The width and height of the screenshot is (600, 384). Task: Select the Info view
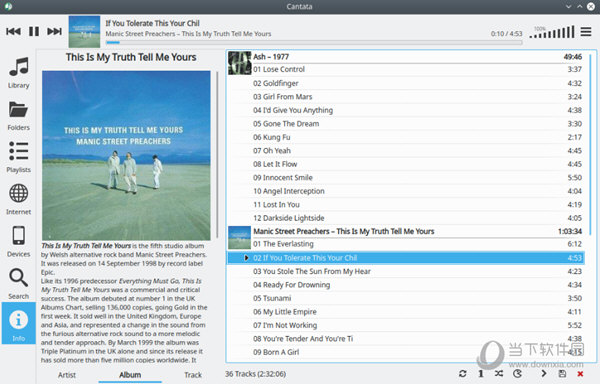click(x=18, y=323)
